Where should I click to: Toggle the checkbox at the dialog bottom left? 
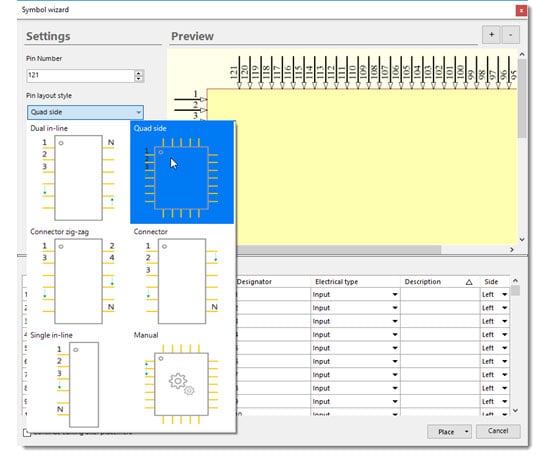pyautogui.click(x=27, y=433)
